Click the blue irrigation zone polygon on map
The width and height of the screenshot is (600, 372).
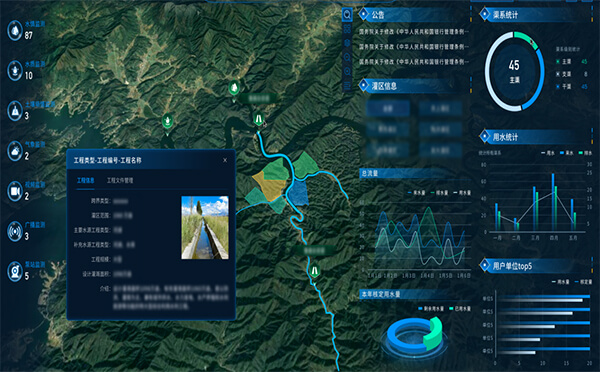pyautogui.click(x=298, y=193)
